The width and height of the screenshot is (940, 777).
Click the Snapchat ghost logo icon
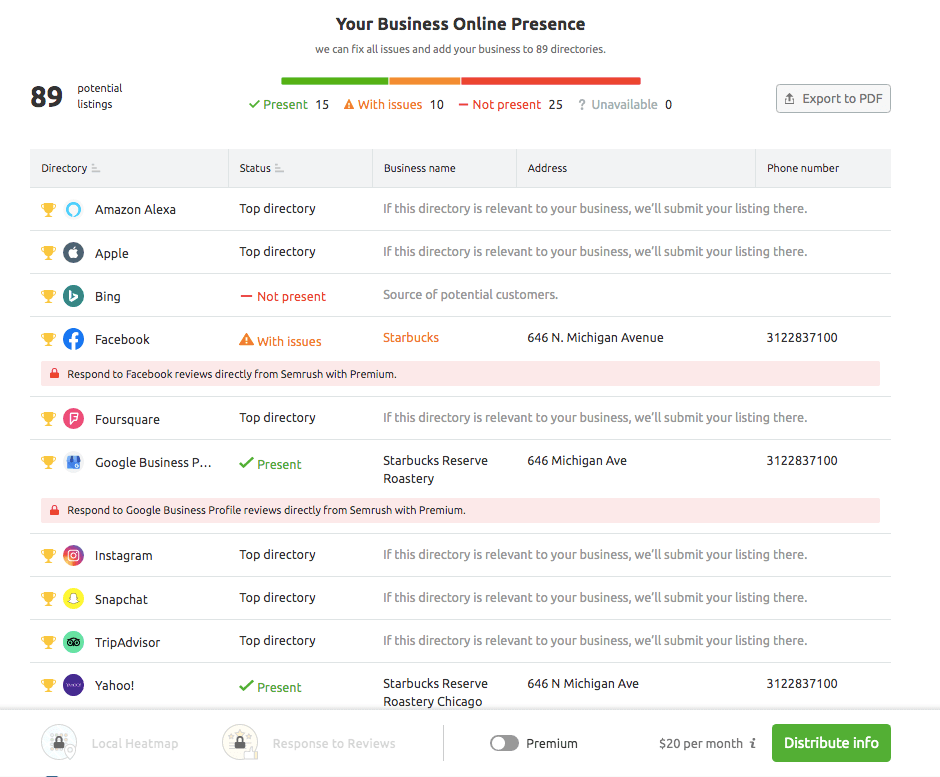point(73,598)
